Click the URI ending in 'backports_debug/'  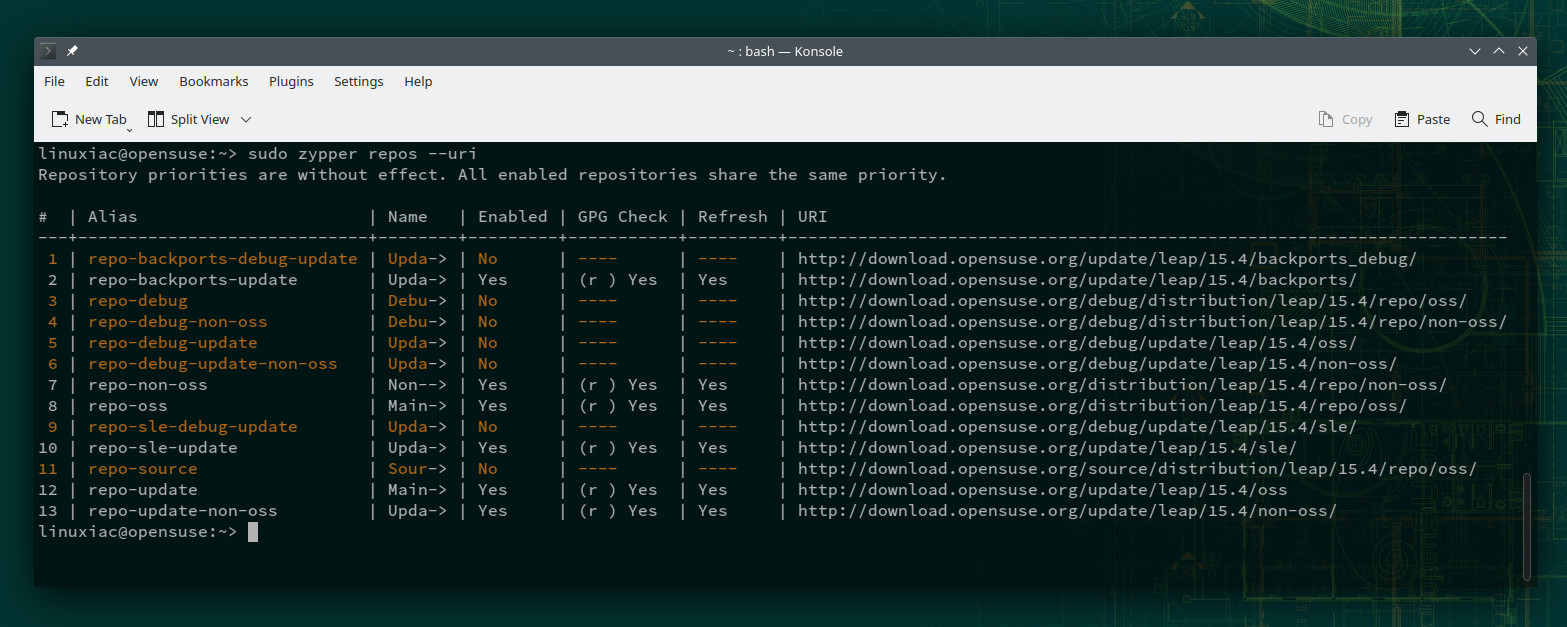pyautogui.click(x=1107, y=258)
